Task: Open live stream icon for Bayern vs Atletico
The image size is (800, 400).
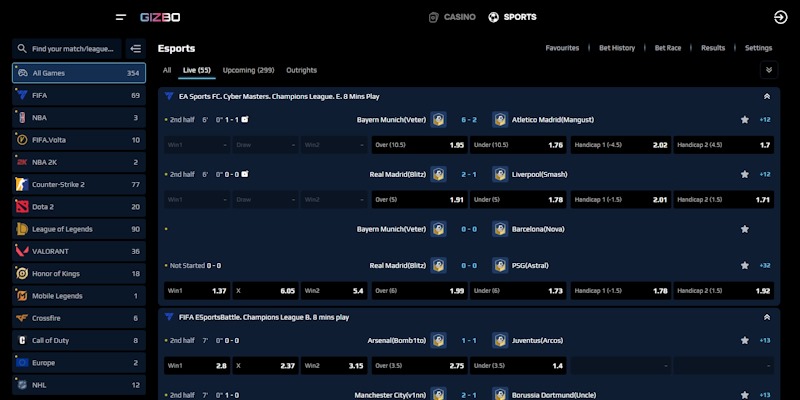Action: pyautogui.click(x=245, y=119)
